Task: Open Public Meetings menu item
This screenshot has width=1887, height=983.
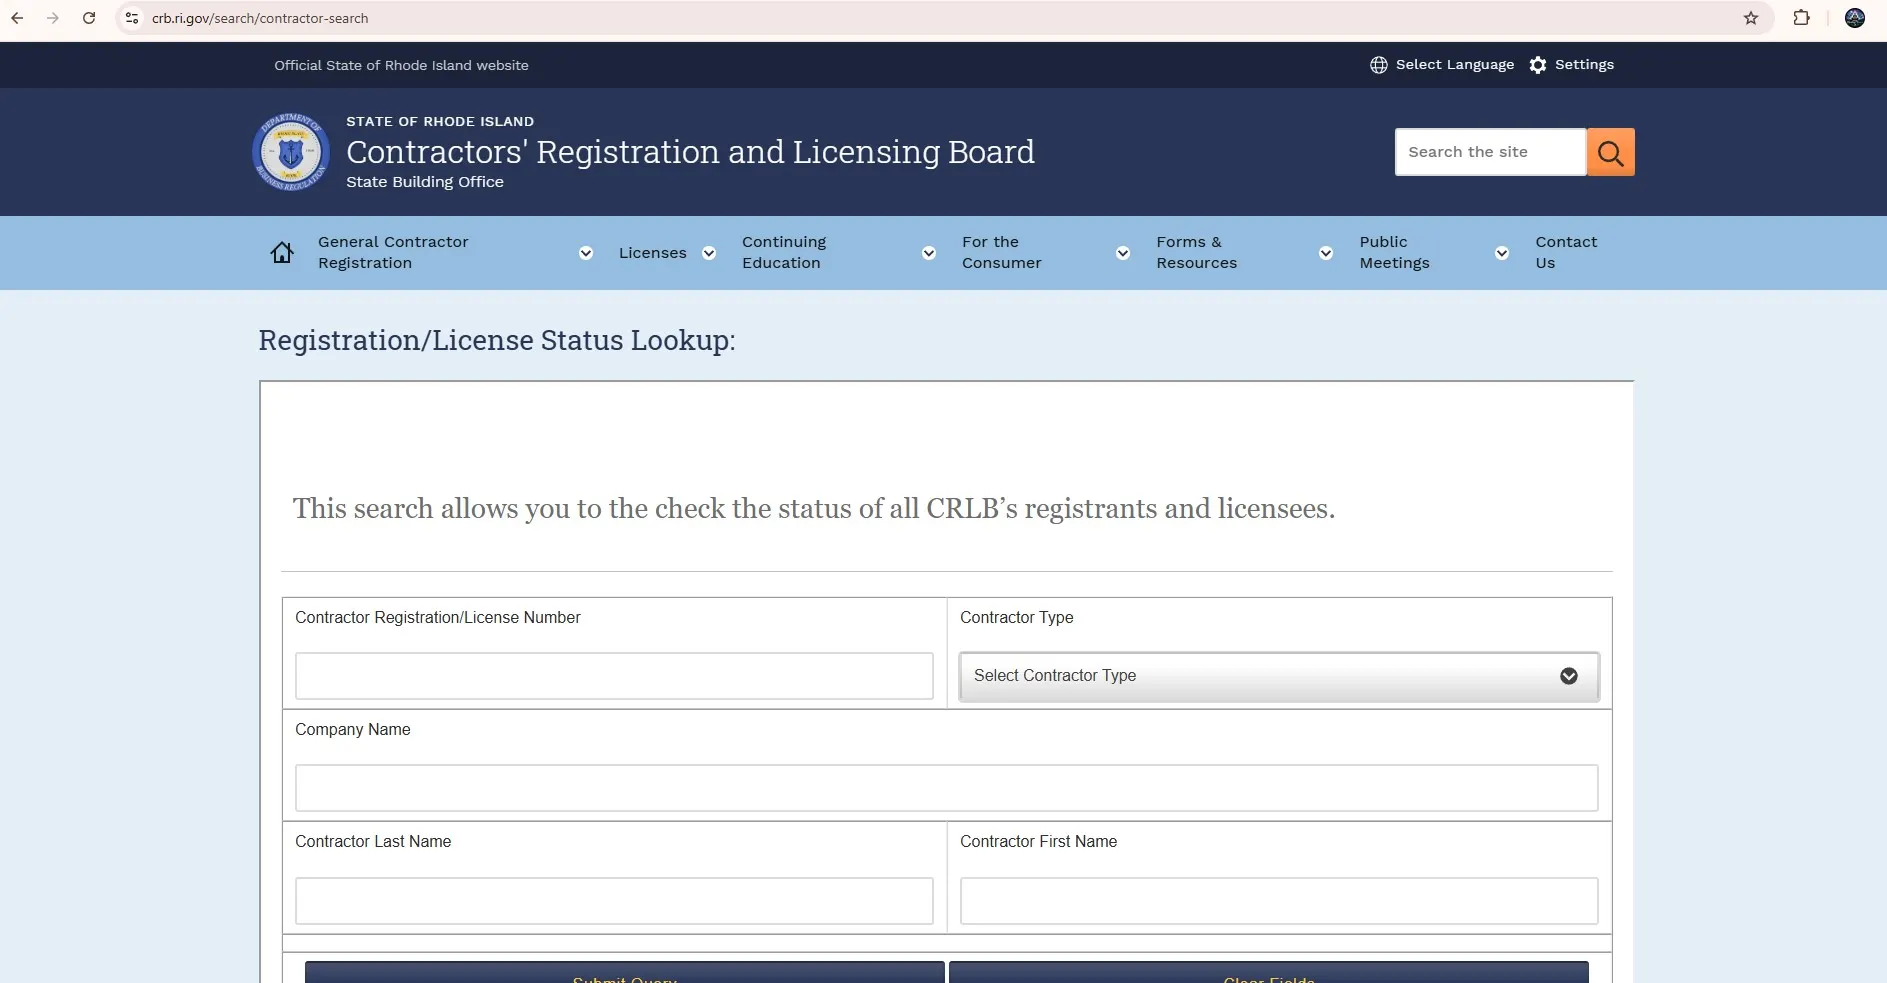Action: [1394, 253]
